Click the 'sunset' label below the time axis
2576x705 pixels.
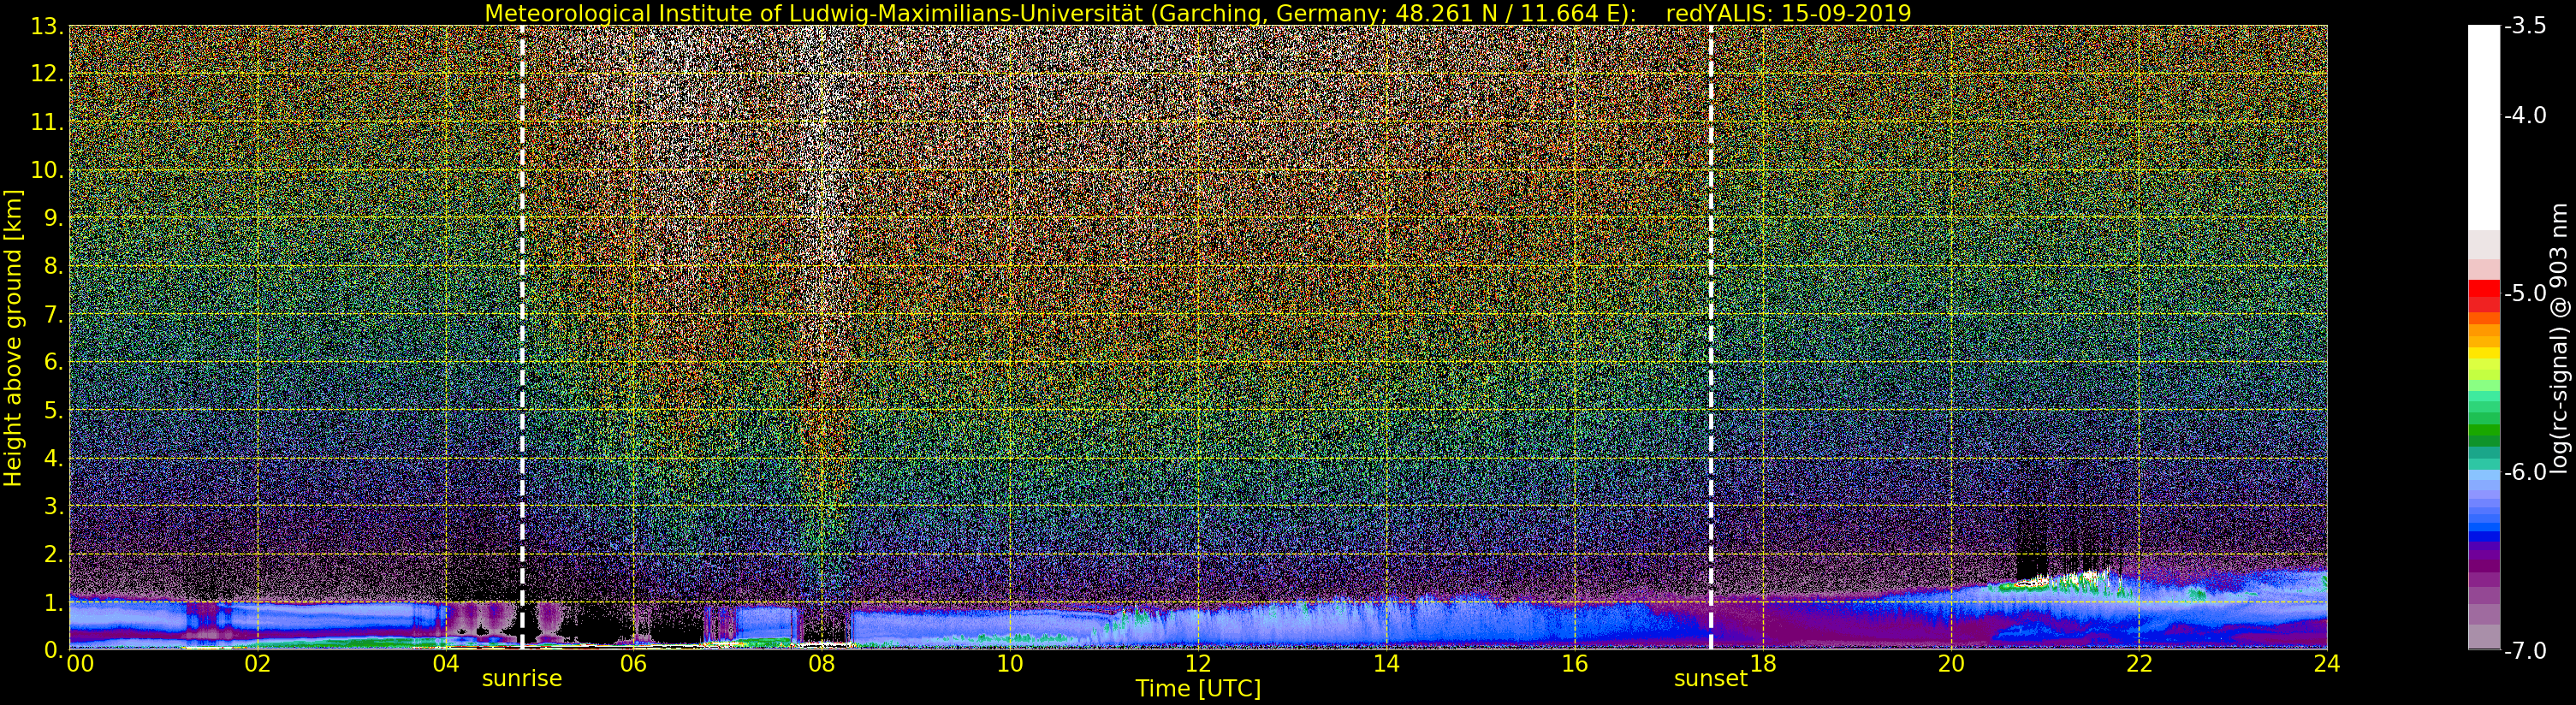[1711, 679]
